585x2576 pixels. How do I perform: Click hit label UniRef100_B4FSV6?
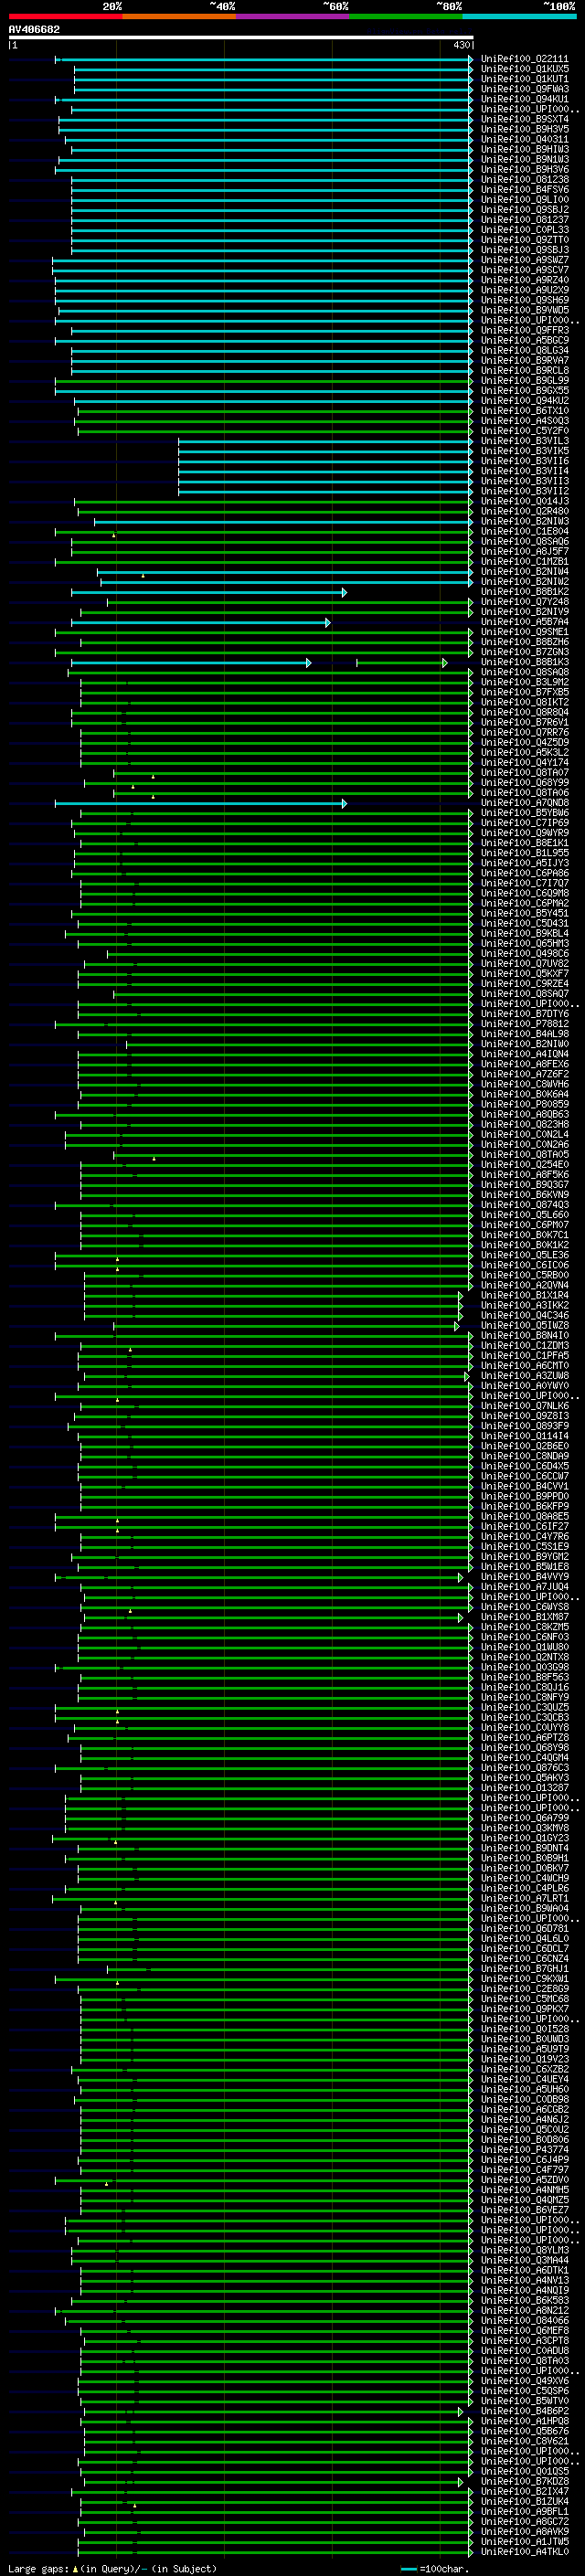coord(525,189)
